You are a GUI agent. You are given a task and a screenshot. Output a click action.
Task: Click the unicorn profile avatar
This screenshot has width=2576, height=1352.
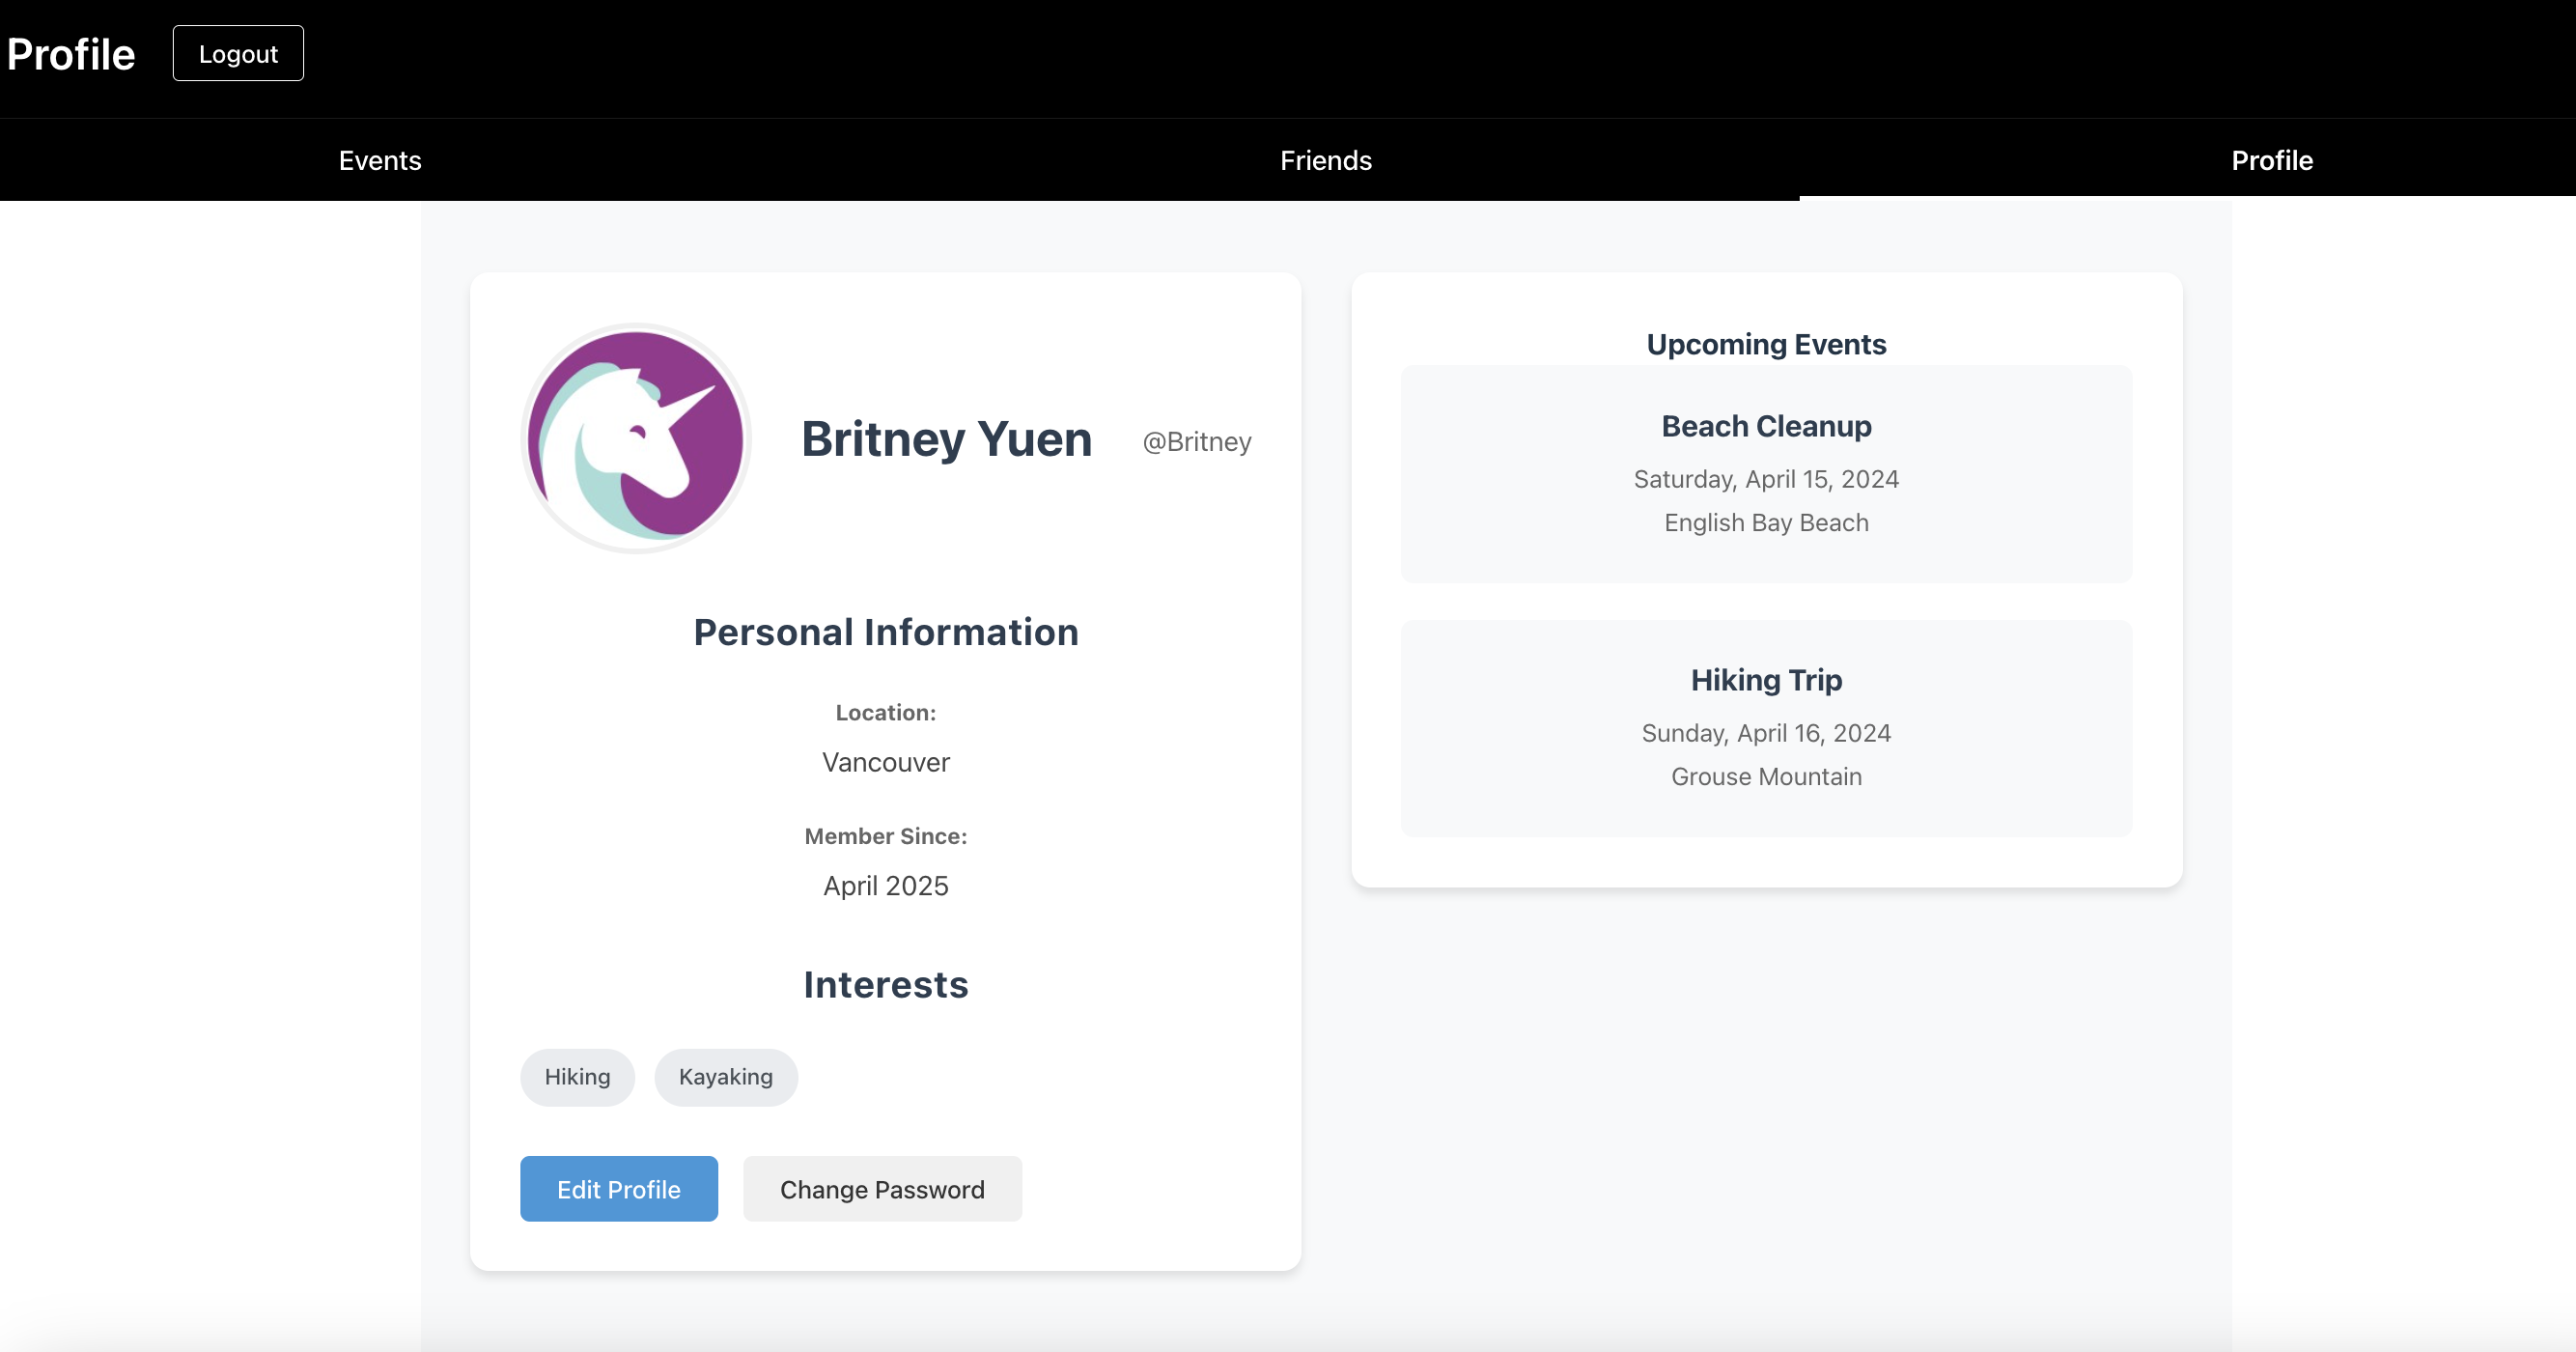[635, 438]
